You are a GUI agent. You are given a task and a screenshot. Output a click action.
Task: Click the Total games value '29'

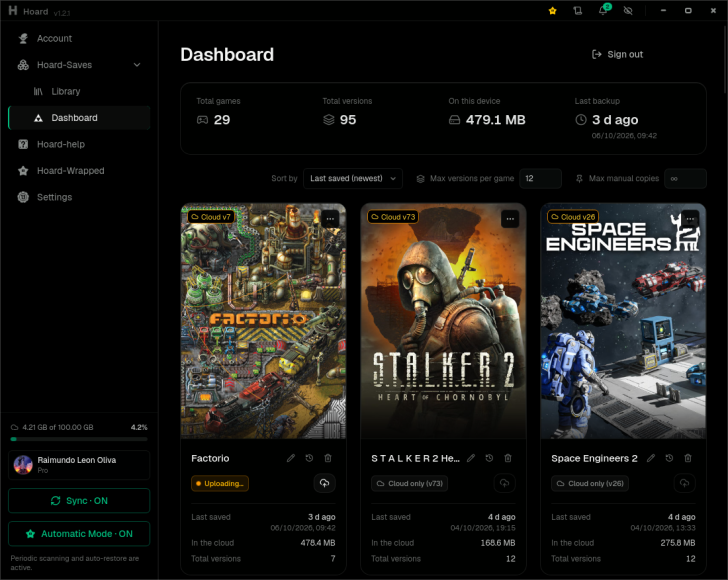(x=222, y=120)
